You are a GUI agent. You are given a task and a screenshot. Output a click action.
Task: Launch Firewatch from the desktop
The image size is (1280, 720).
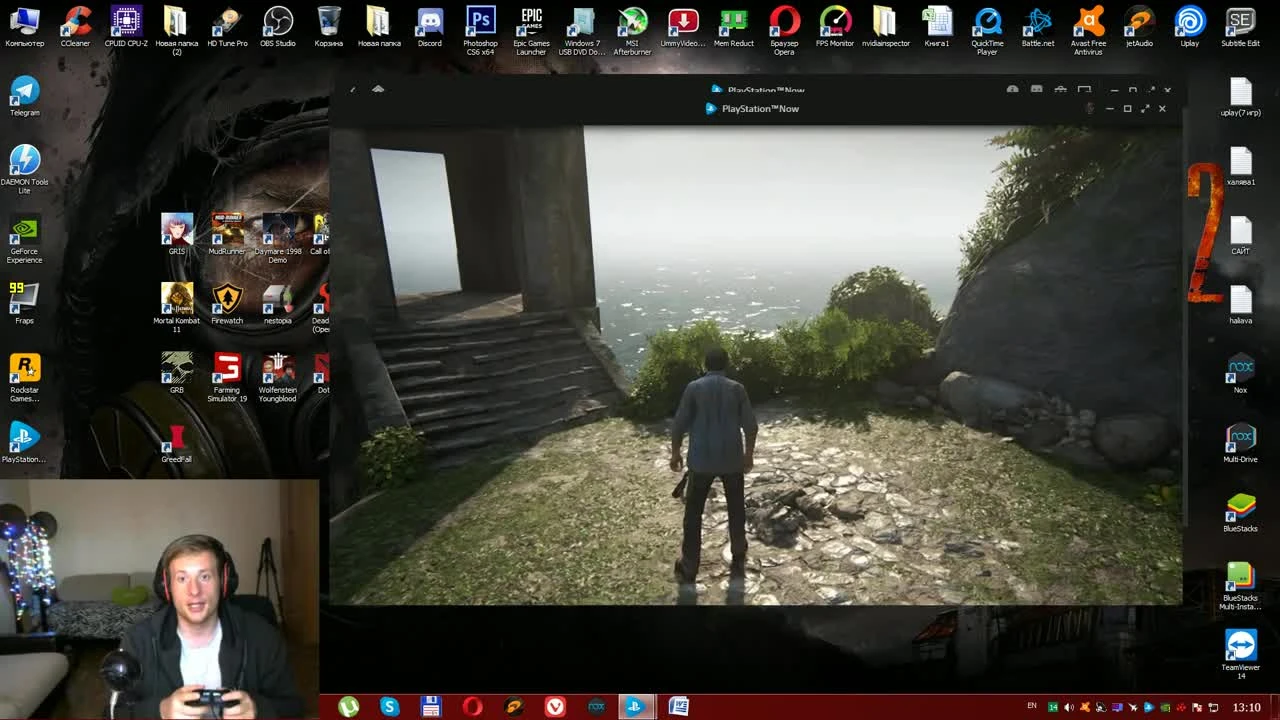227,304
